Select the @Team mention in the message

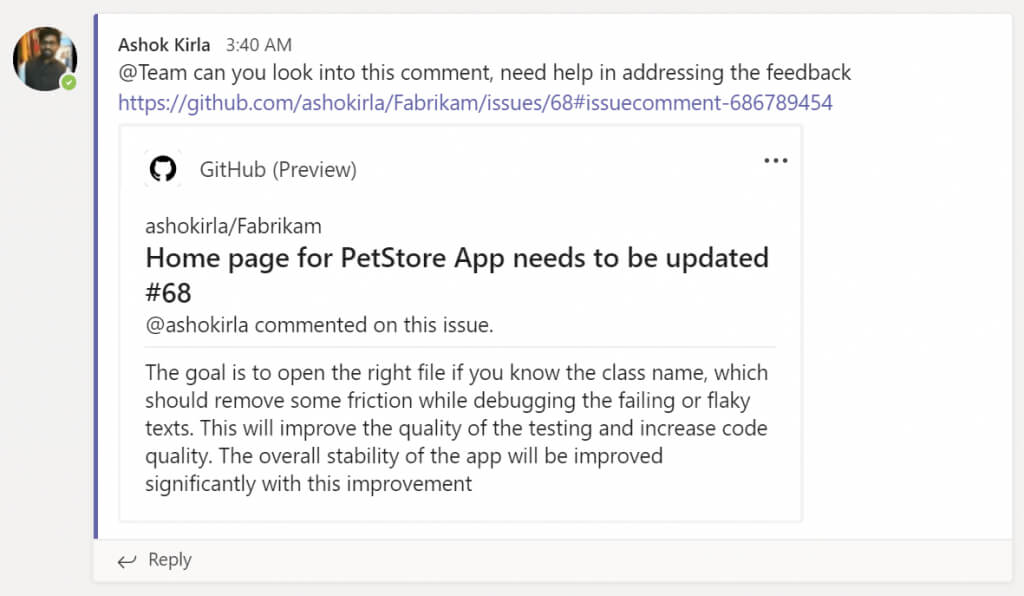coord(146,73)
